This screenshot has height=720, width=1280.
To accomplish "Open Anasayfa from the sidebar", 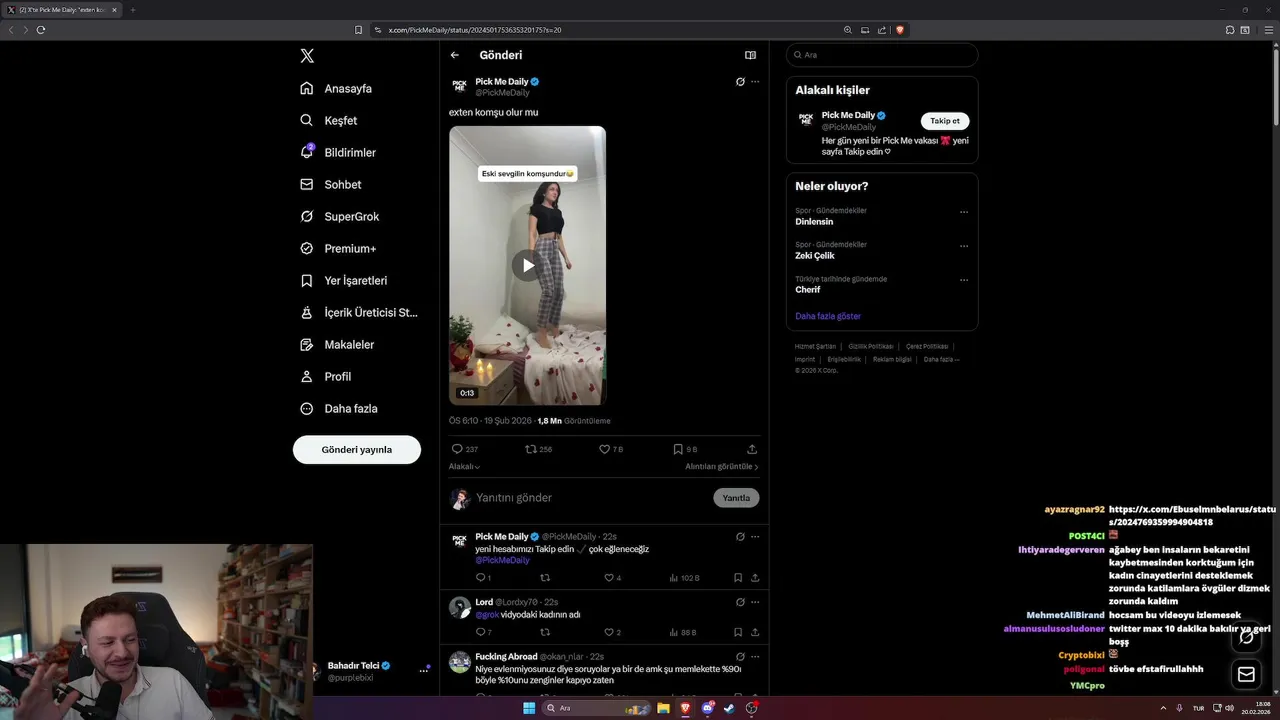I will pyautogui.click(x=336, y=88).
